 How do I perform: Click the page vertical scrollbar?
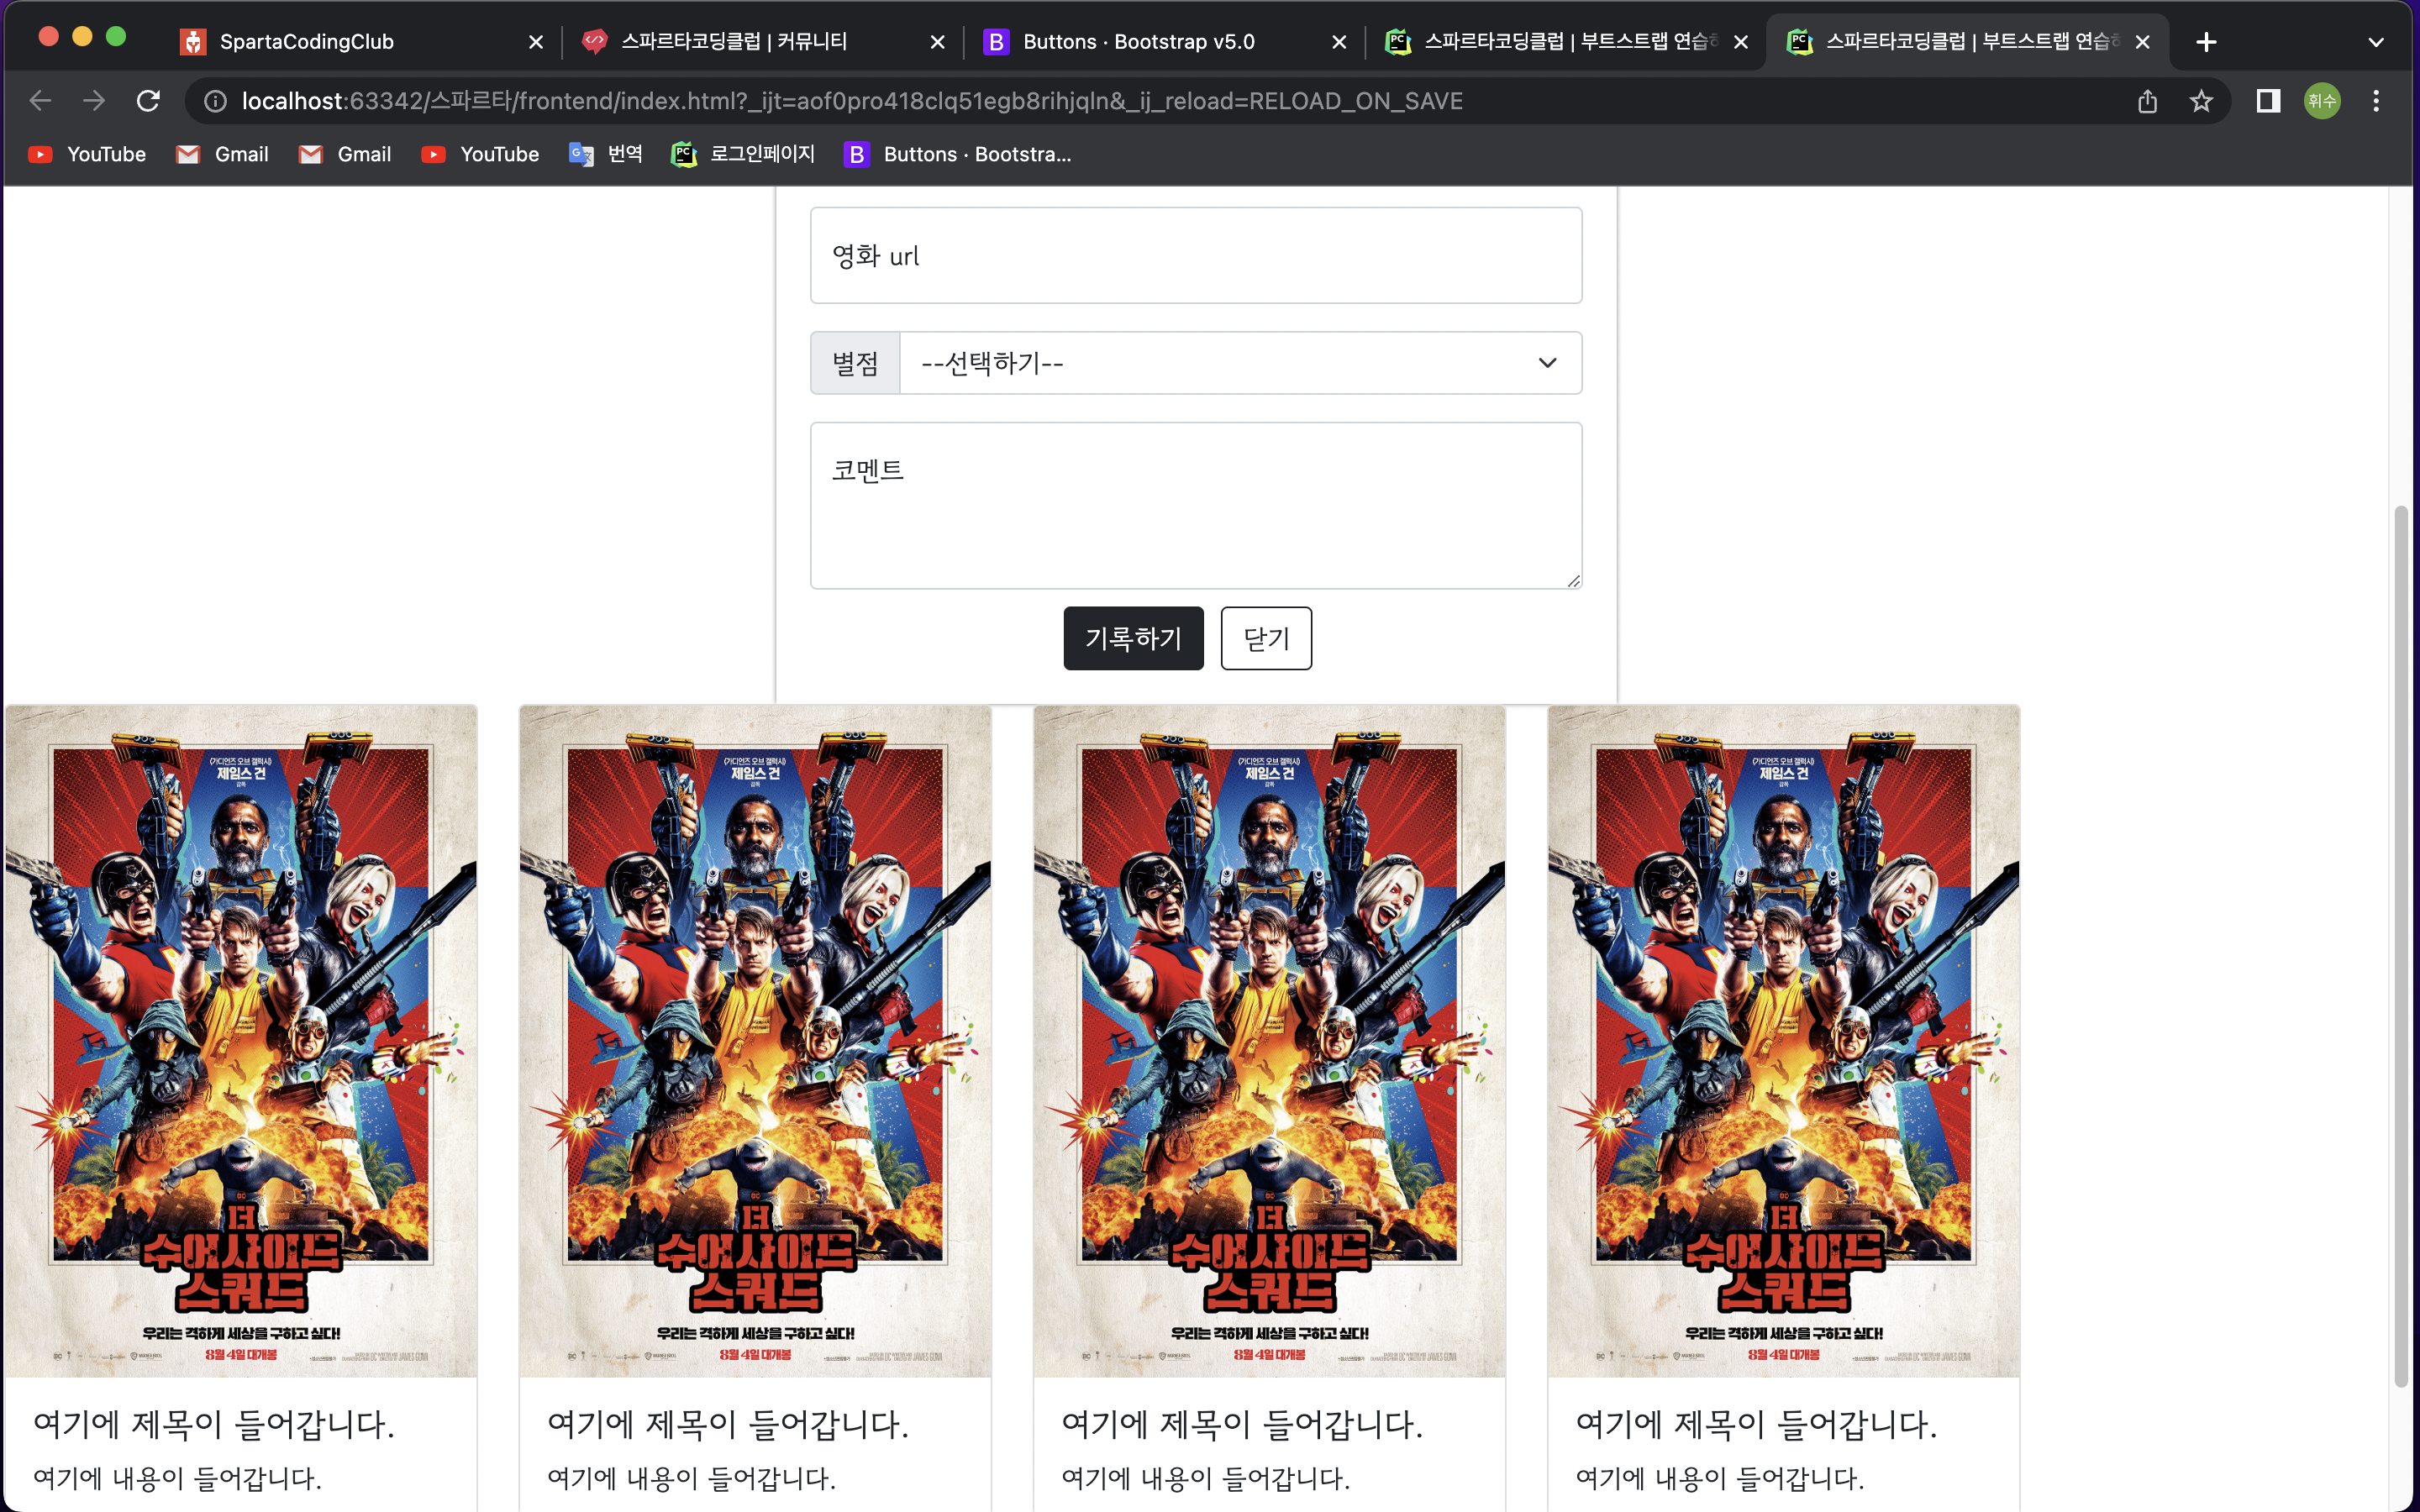[2401, 946]
